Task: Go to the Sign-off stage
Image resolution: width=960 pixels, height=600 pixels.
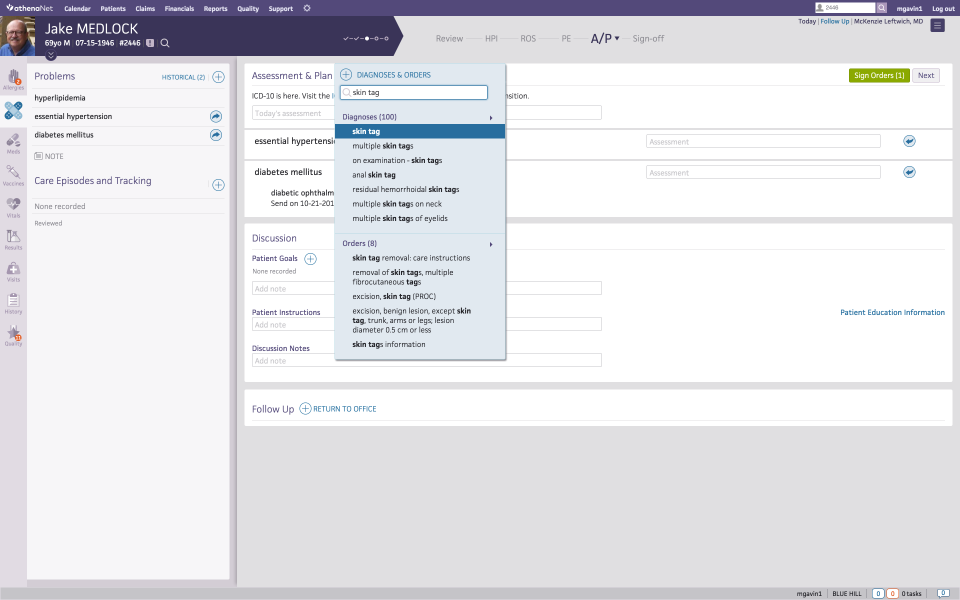Action: pos(648,39)
